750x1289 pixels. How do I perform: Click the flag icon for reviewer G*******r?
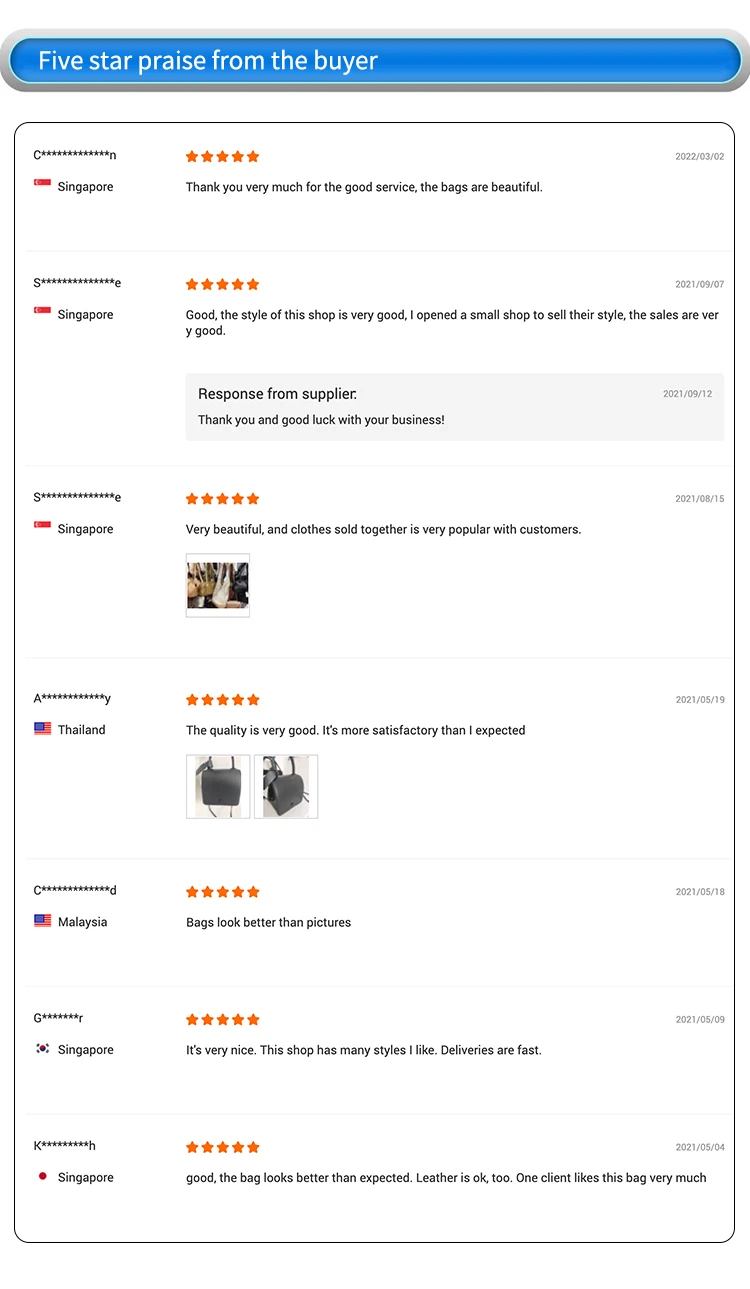click(42, 1049)
